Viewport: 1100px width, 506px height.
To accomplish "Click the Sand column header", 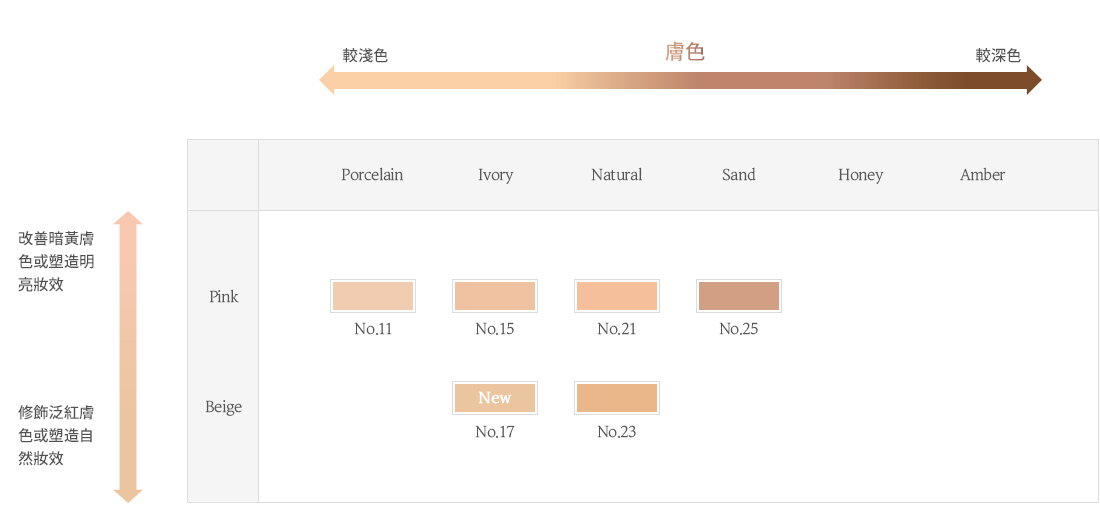I will click(739, 175).
